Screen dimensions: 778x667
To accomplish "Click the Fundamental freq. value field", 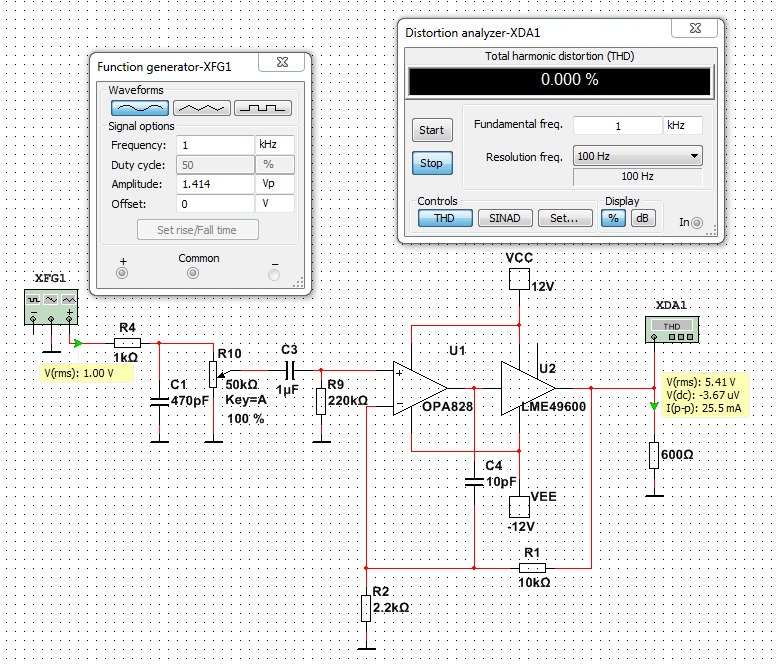I will 618,126.
